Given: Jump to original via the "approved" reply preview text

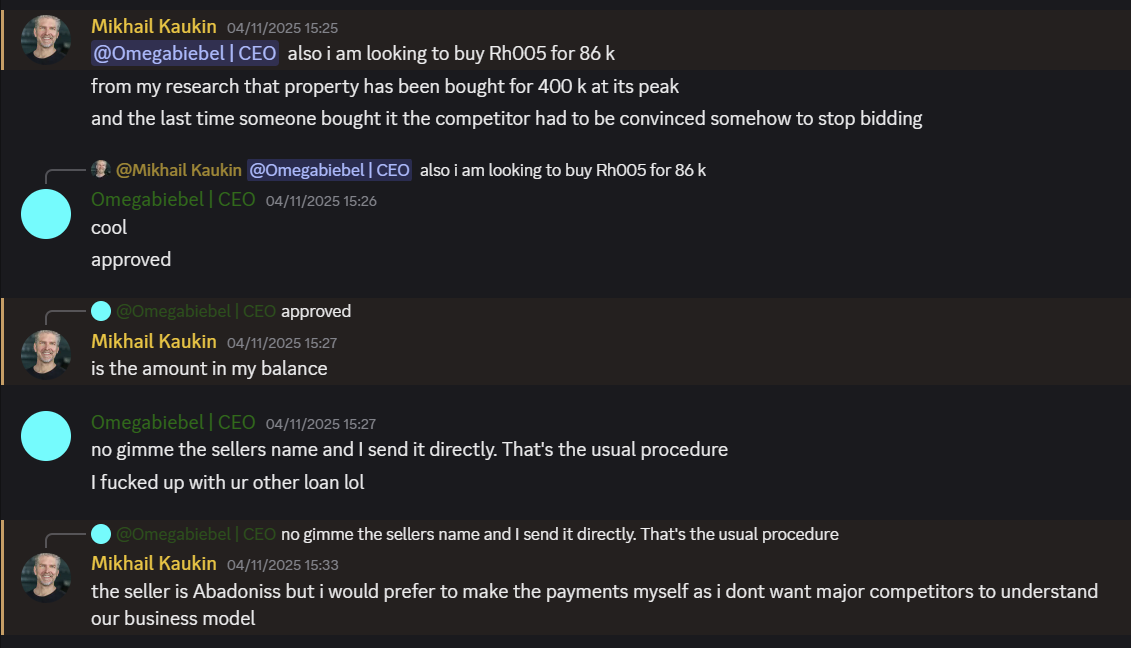Looking at the screenshot, I should click(x=316, y=311).
